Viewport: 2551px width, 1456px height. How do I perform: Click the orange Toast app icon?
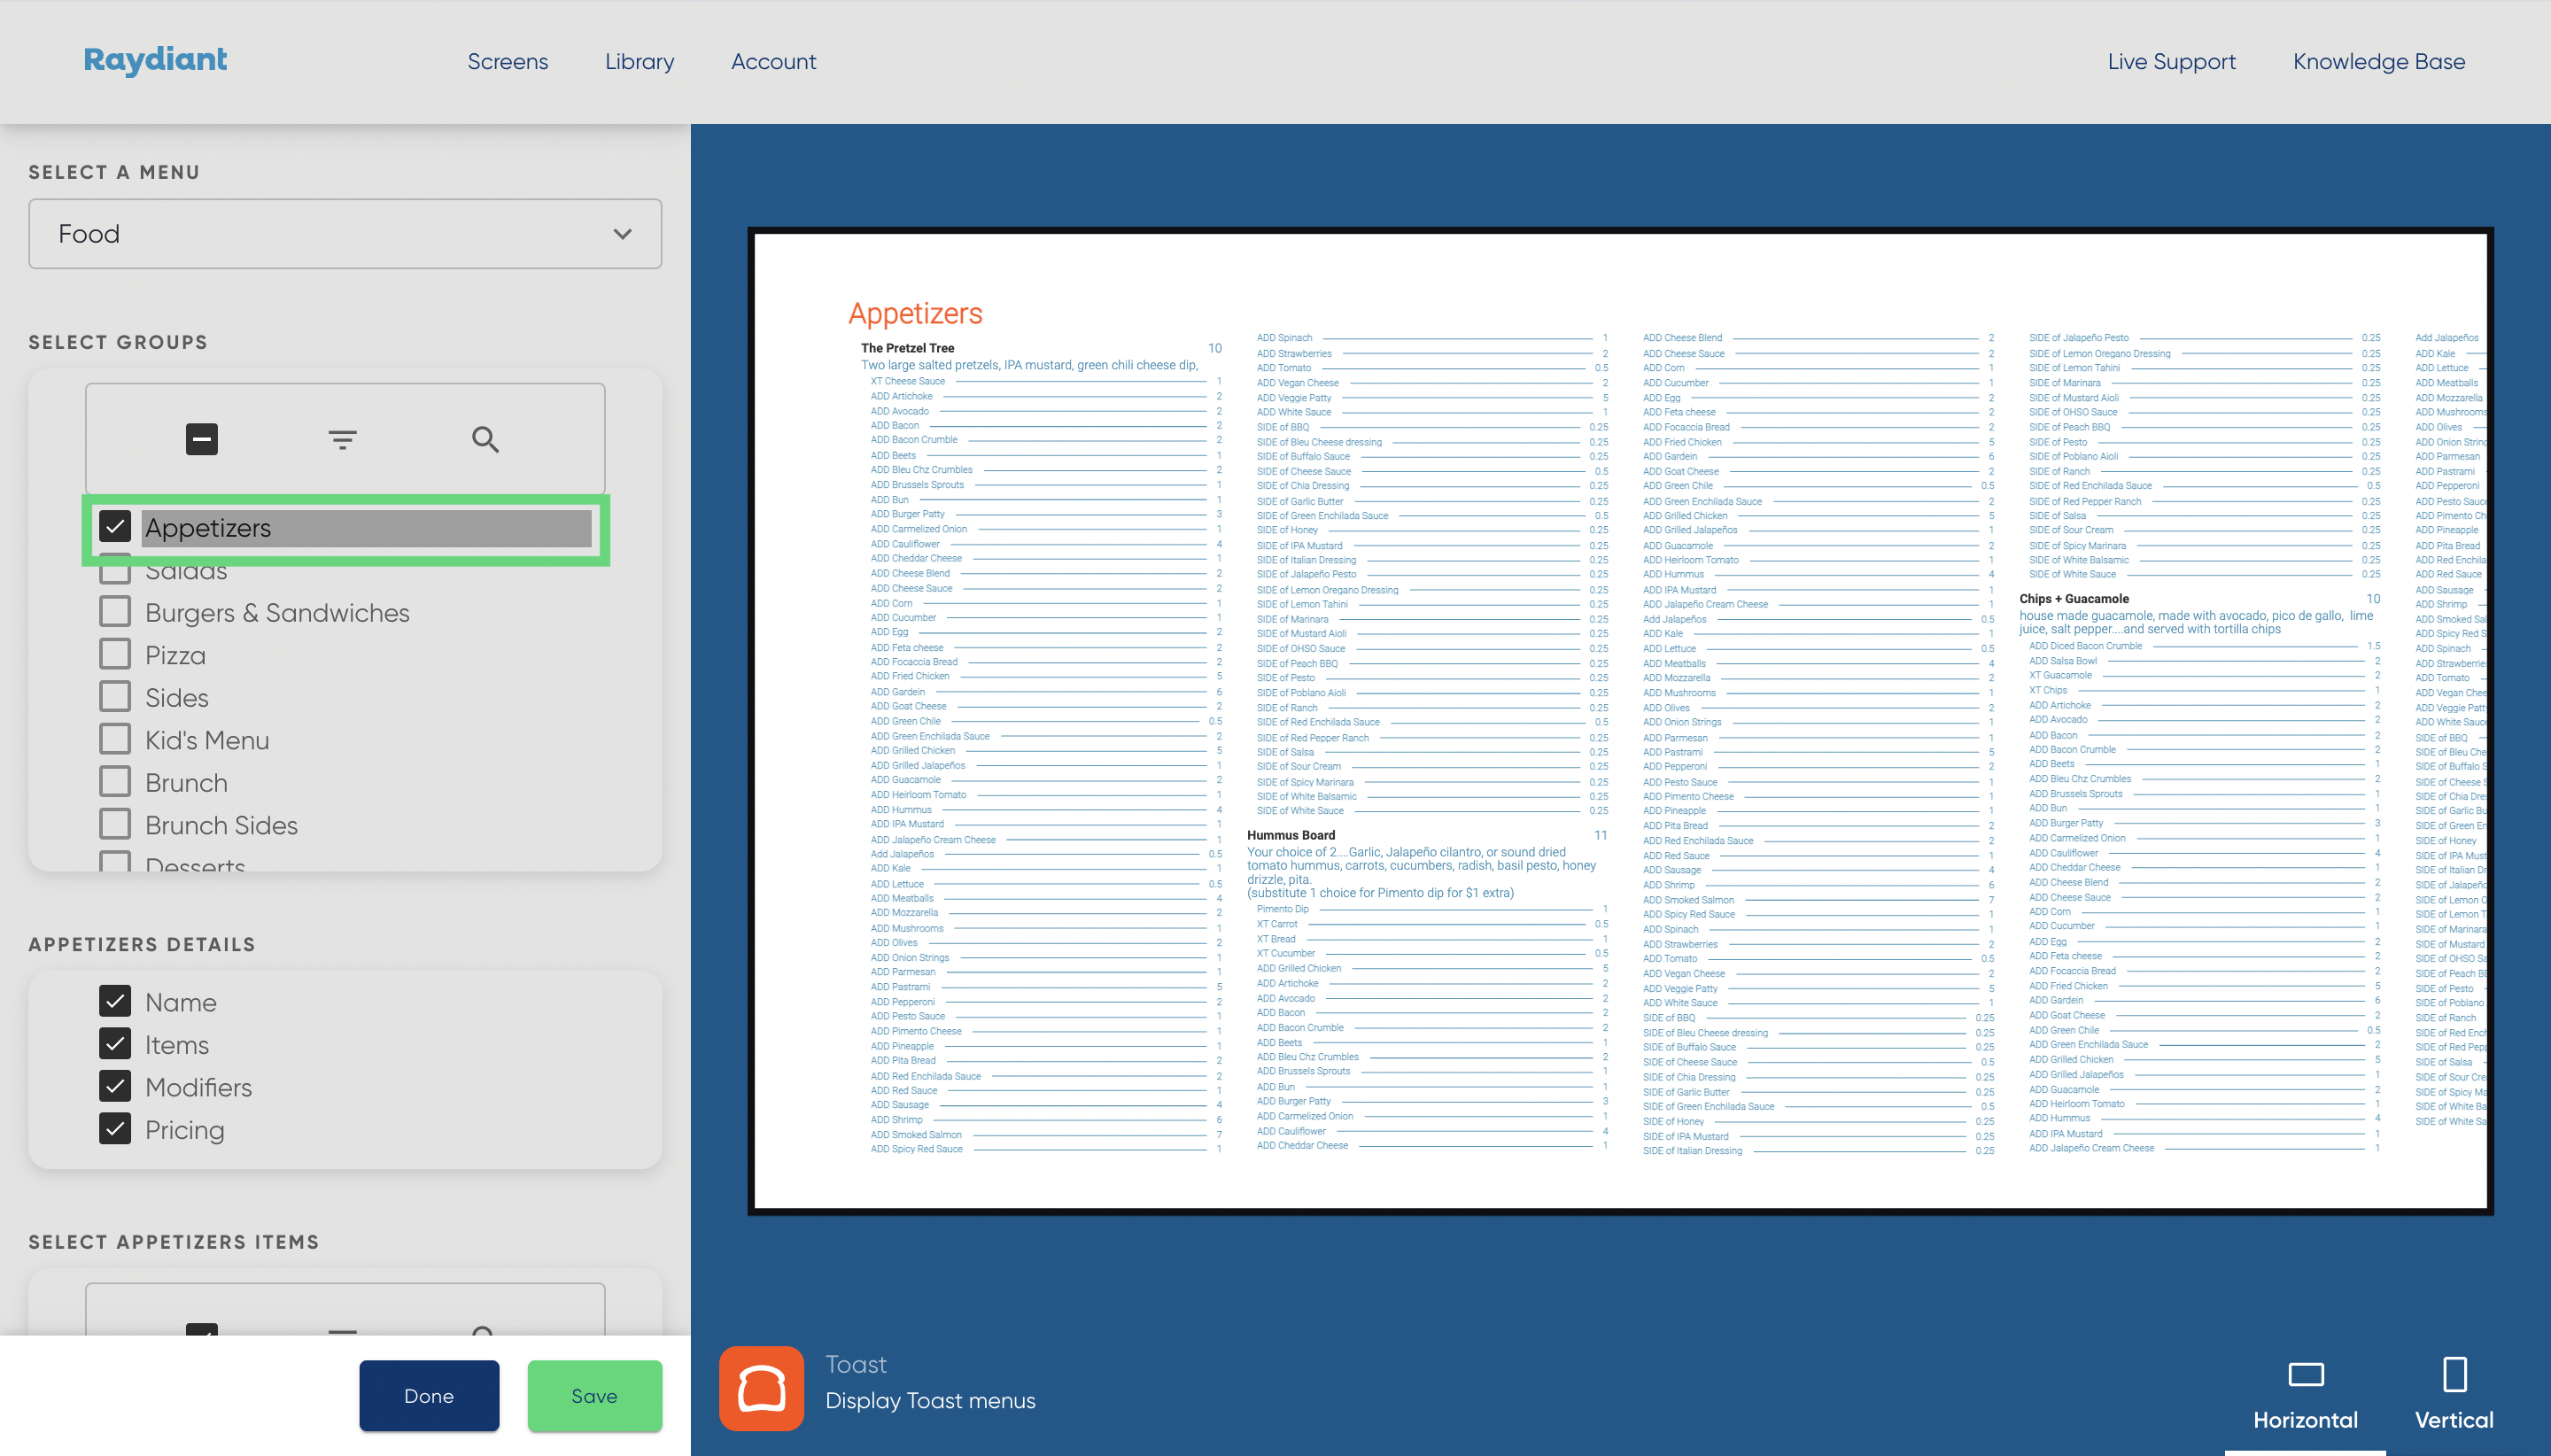tap(761, 1388)
